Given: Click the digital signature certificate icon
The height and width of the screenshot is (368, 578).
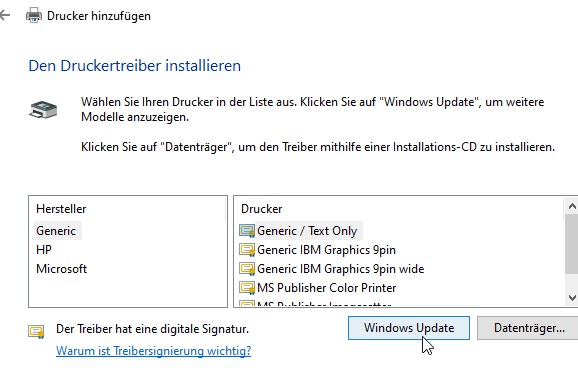Looking at the screenshot, I should coord(36,331).
